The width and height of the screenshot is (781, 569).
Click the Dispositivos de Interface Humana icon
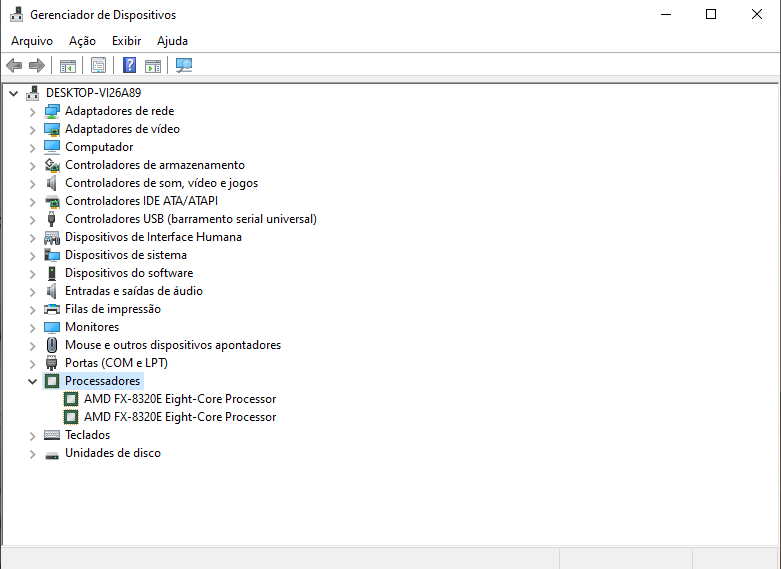[x=52, y=237]
